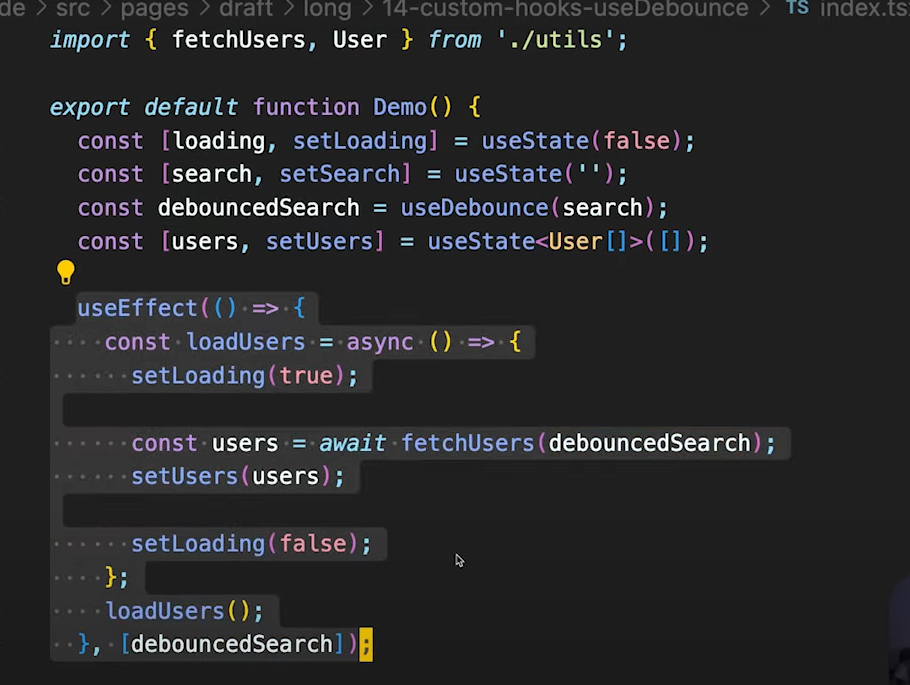The image size is (910, 685).
Task: Click the 'setLoading(false)' statement
Action: pos(251,544)
